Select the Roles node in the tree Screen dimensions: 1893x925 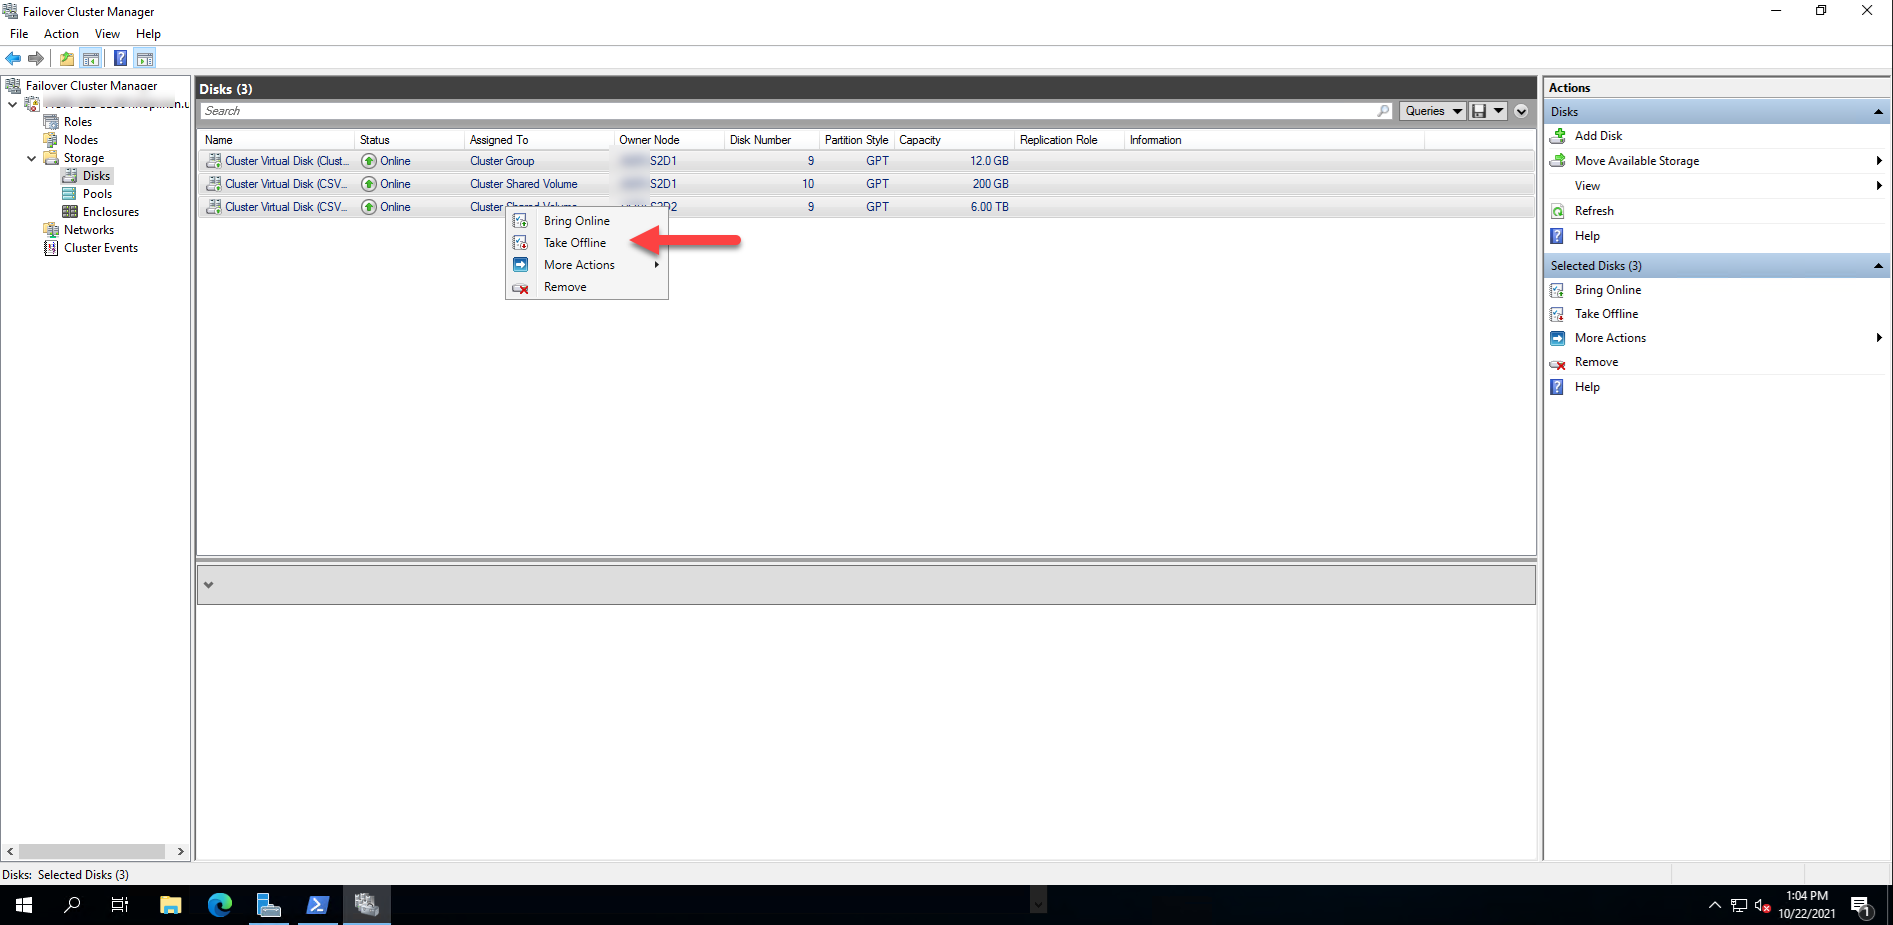(78, 122)
